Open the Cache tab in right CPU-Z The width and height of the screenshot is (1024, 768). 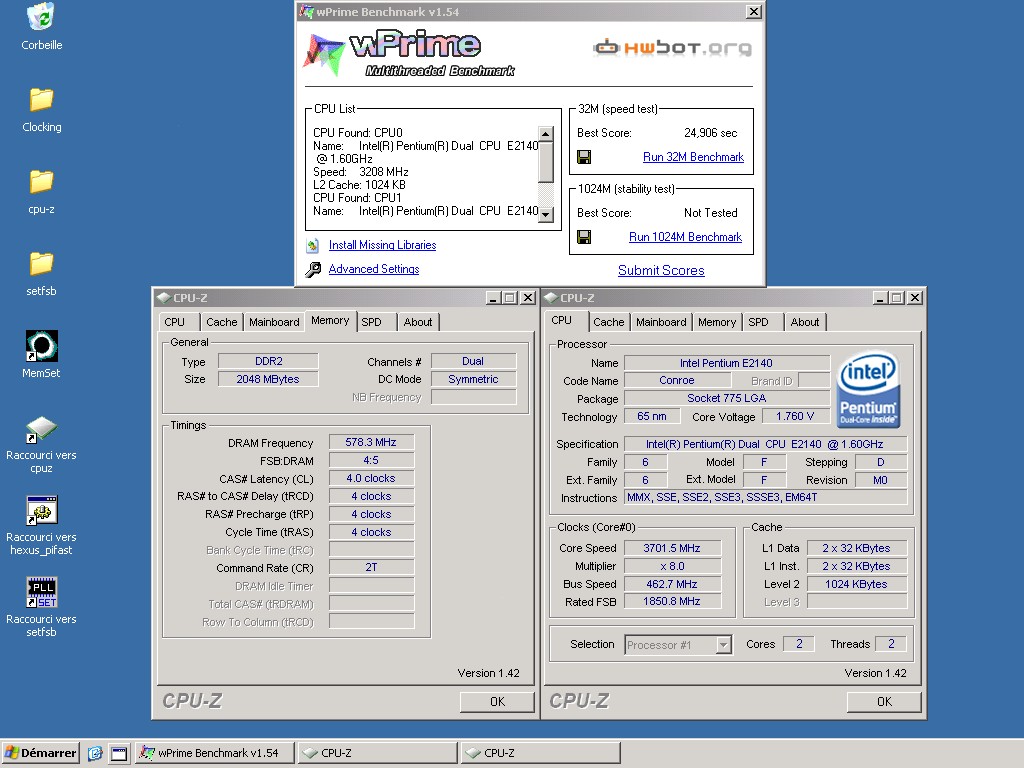(x=609, y=322)
